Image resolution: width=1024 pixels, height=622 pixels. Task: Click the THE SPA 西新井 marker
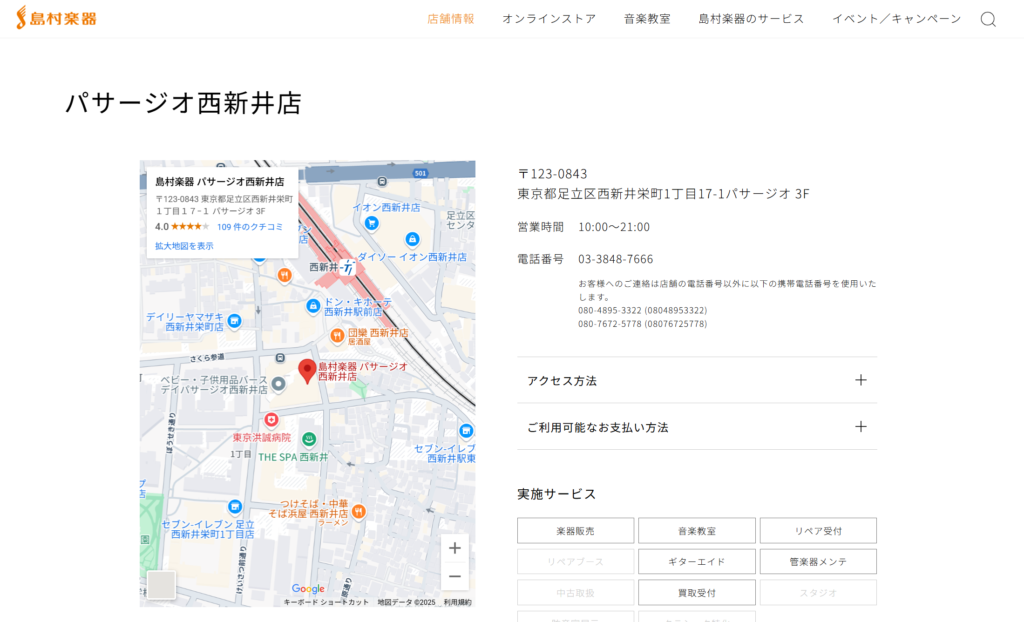pos(309,440)
